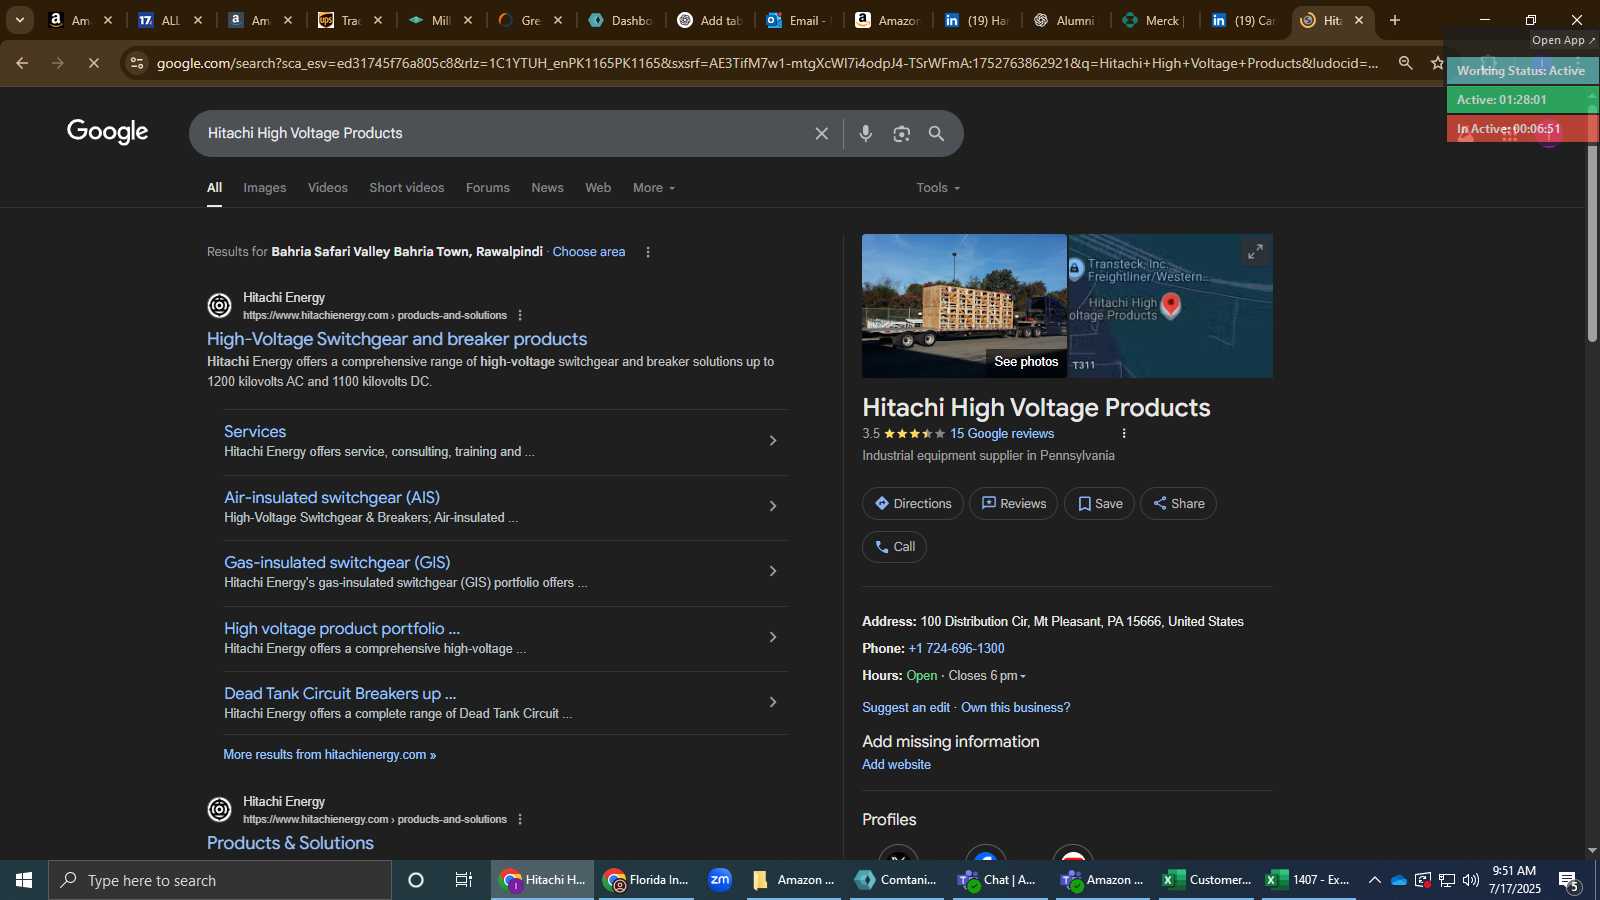Image resolution: width=1600 pixels, height=900 pixels.
Task: Expand Gas-insulated switchgear (GIS) chevron
Action: coord(772,571)
